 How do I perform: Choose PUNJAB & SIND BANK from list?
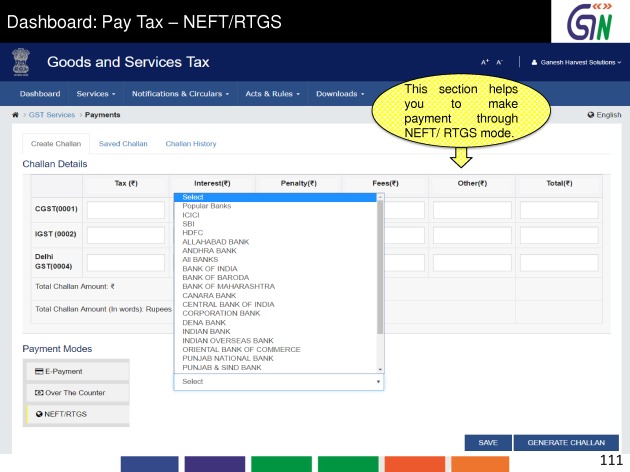coord(276,368)
